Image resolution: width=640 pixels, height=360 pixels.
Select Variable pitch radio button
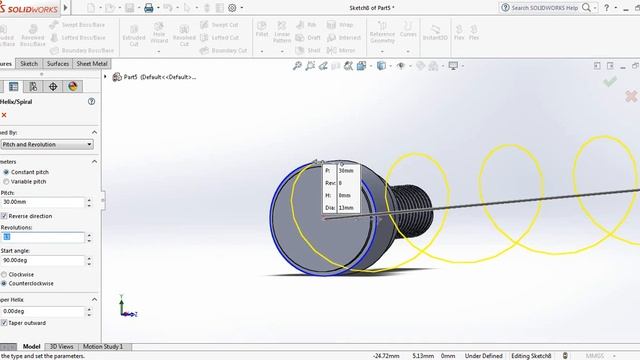click(x=6, y=182)
